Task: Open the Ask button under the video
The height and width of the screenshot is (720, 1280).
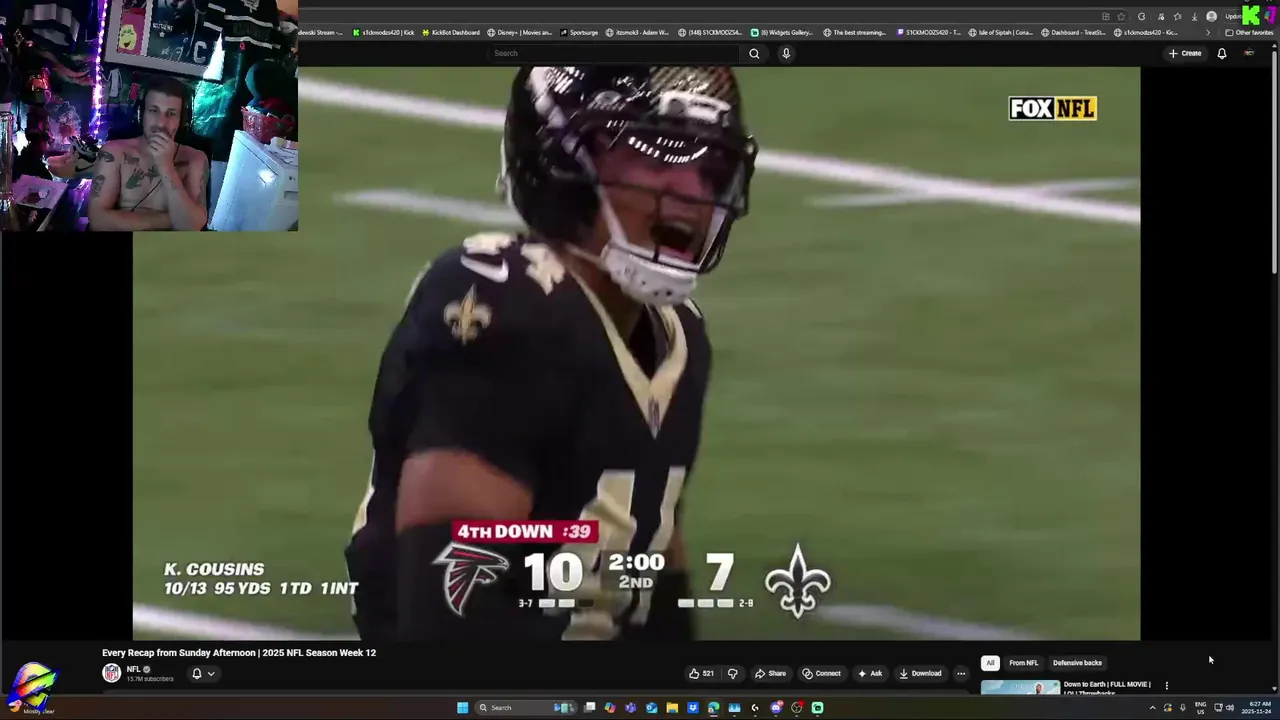Action: [870, 673]
